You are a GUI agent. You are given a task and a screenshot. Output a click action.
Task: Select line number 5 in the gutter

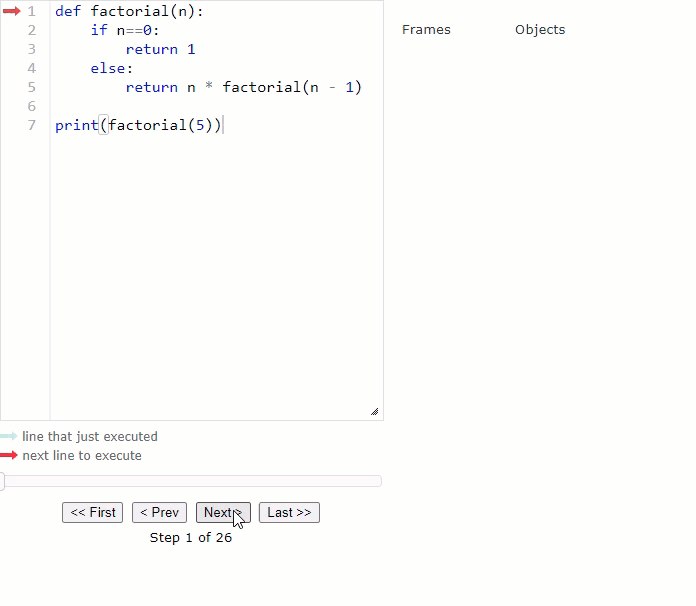32,87
